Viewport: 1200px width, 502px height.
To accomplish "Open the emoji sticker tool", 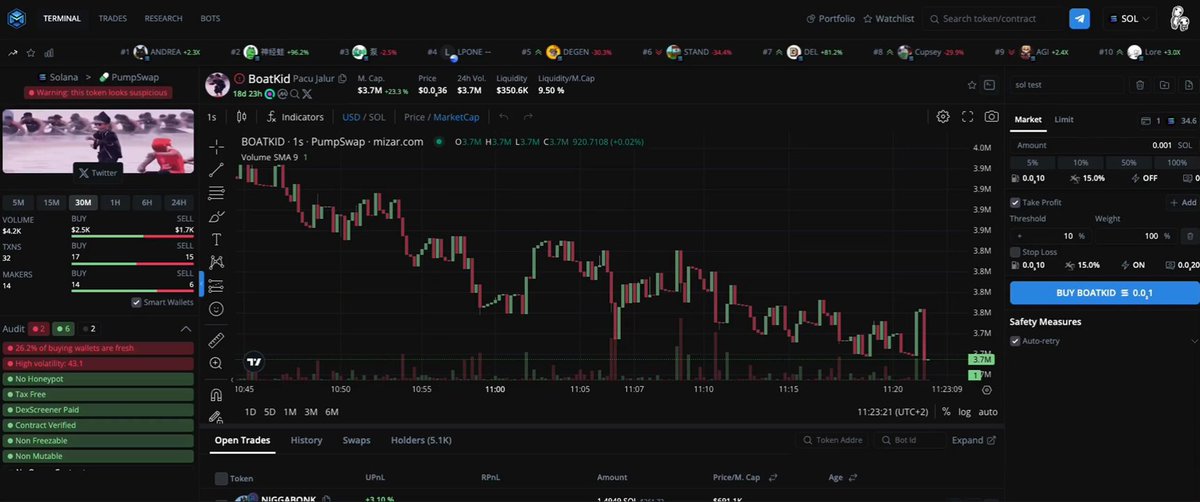I will pos(216,309).
